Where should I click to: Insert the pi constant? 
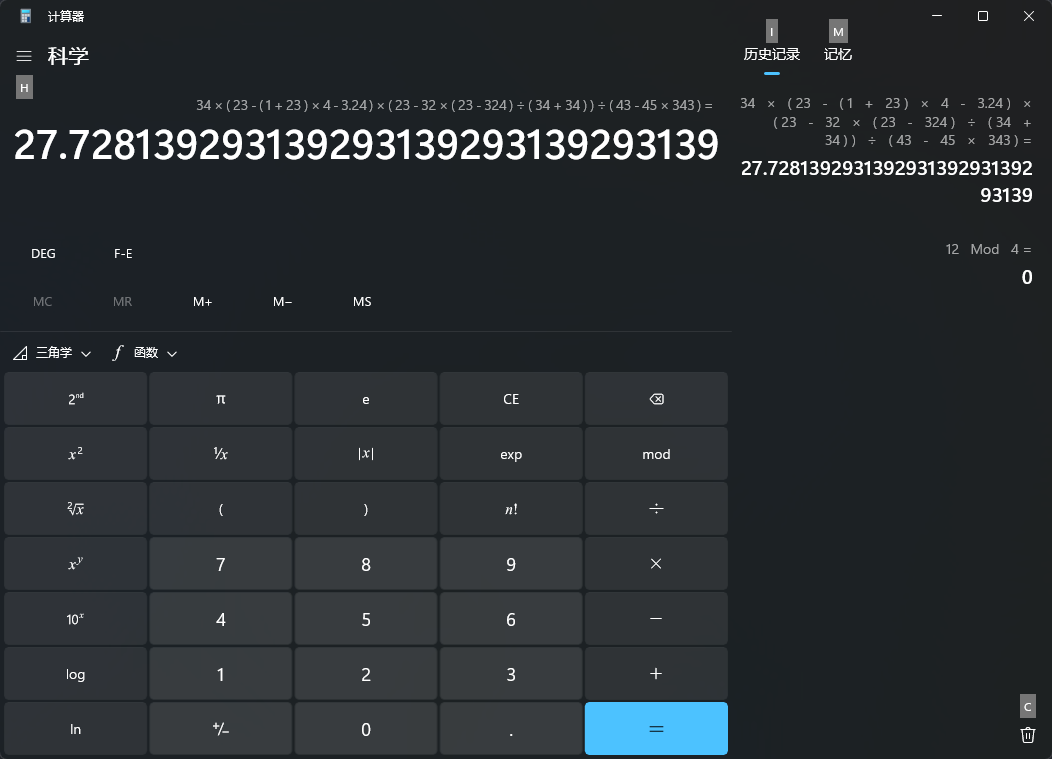pos(221,399)
